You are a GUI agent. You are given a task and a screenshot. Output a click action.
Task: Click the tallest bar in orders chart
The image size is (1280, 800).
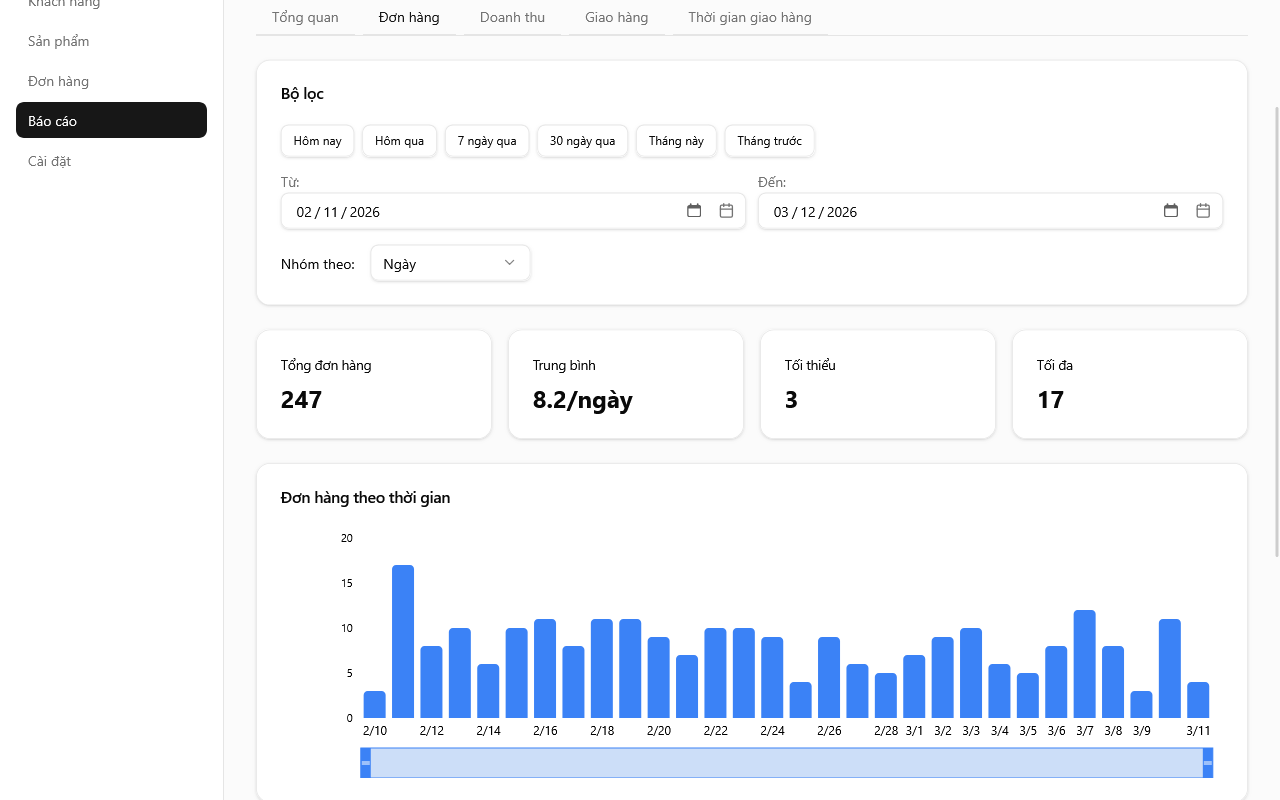(x=403, y=641)
